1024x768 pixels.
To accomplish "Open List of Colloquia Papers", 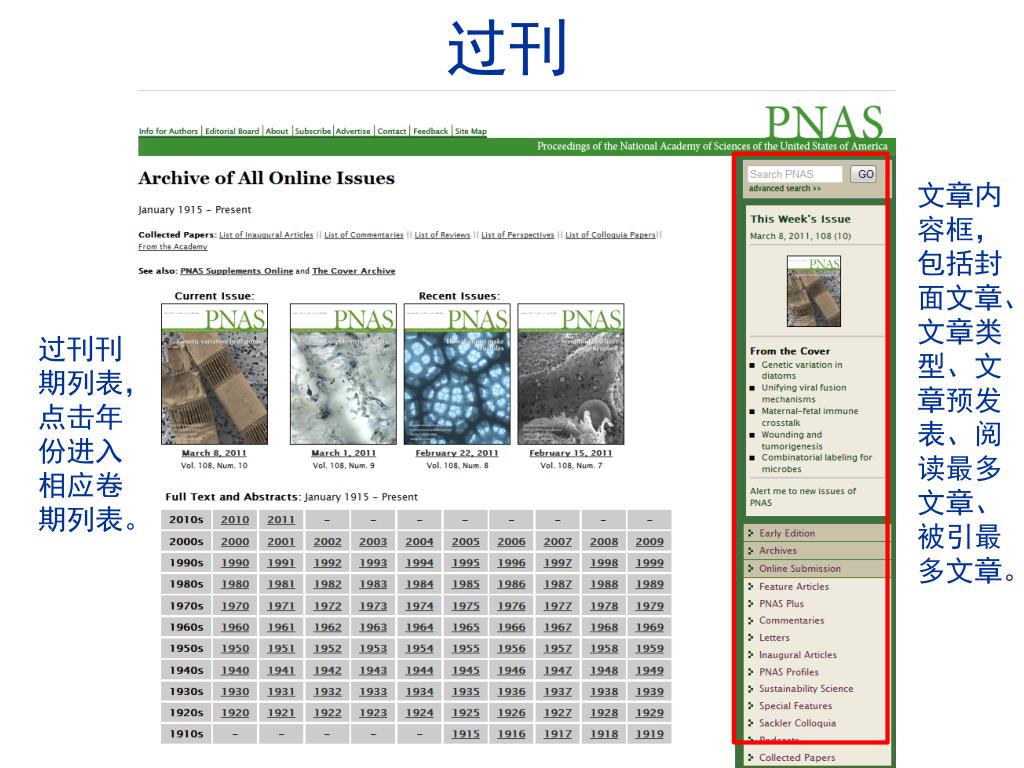I will point(611,235).
